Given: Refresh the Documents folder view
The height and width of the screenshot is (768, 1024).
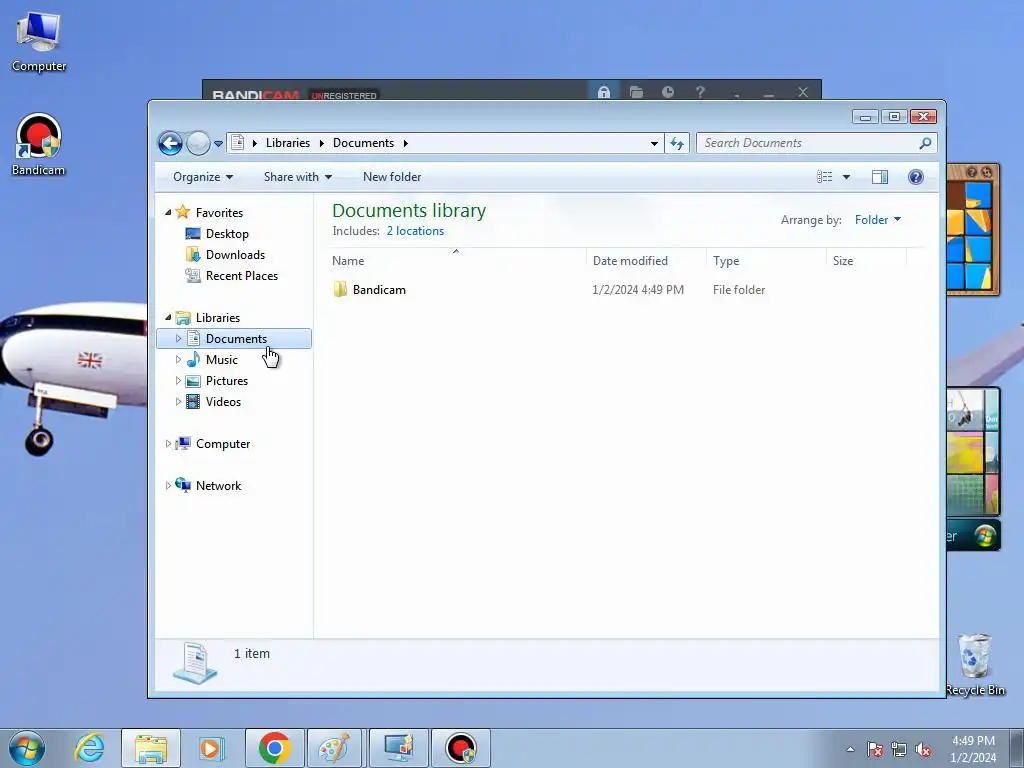Looking at the screenshot, I should pos(677,143).
